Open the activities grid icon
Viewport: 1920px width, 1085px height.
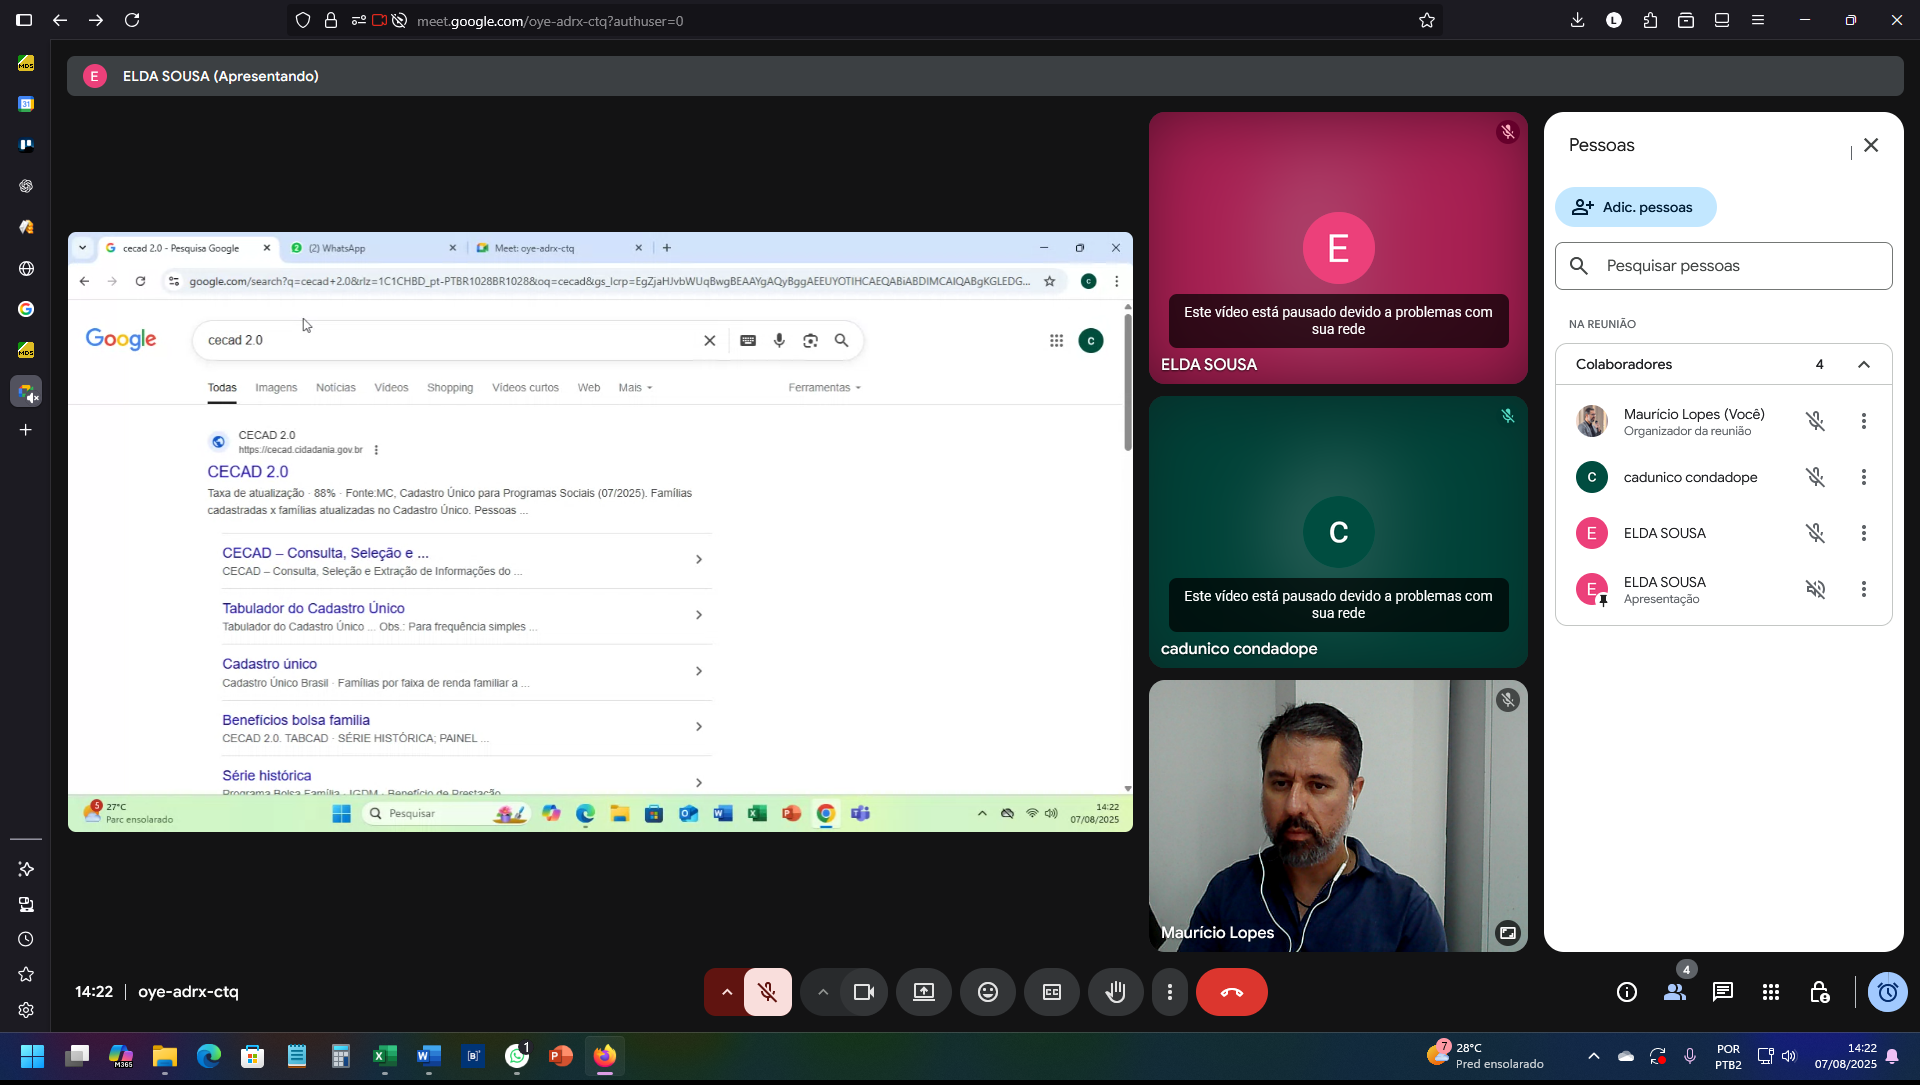point(1771,992)
